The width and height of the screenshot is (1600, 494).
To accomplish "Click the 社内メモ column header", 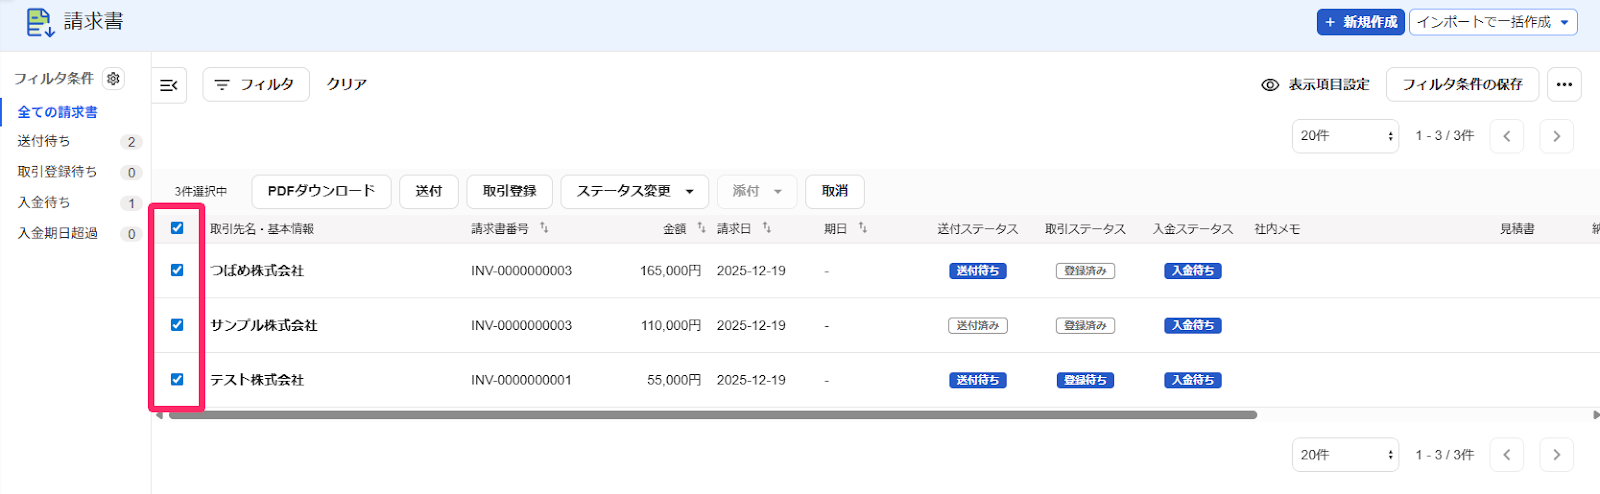I will click(x=1278, y=229).
